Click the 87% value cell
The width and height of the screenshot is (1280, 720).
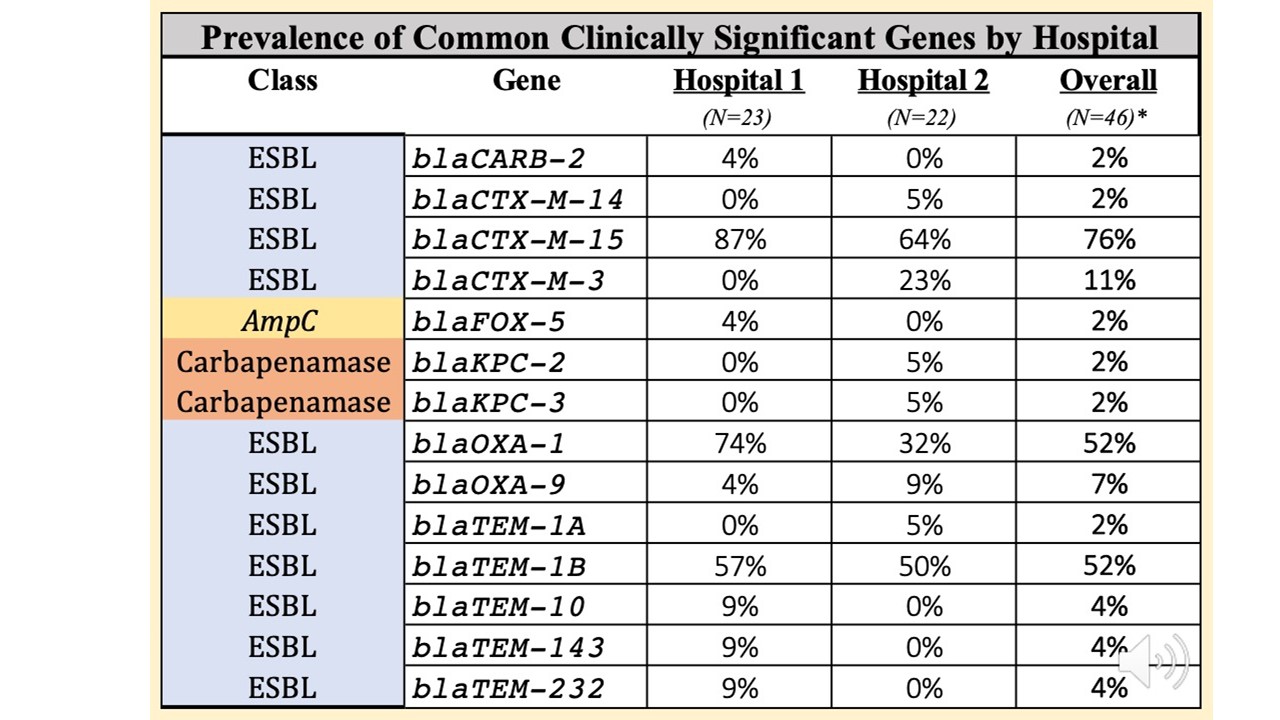click(739, 240)
